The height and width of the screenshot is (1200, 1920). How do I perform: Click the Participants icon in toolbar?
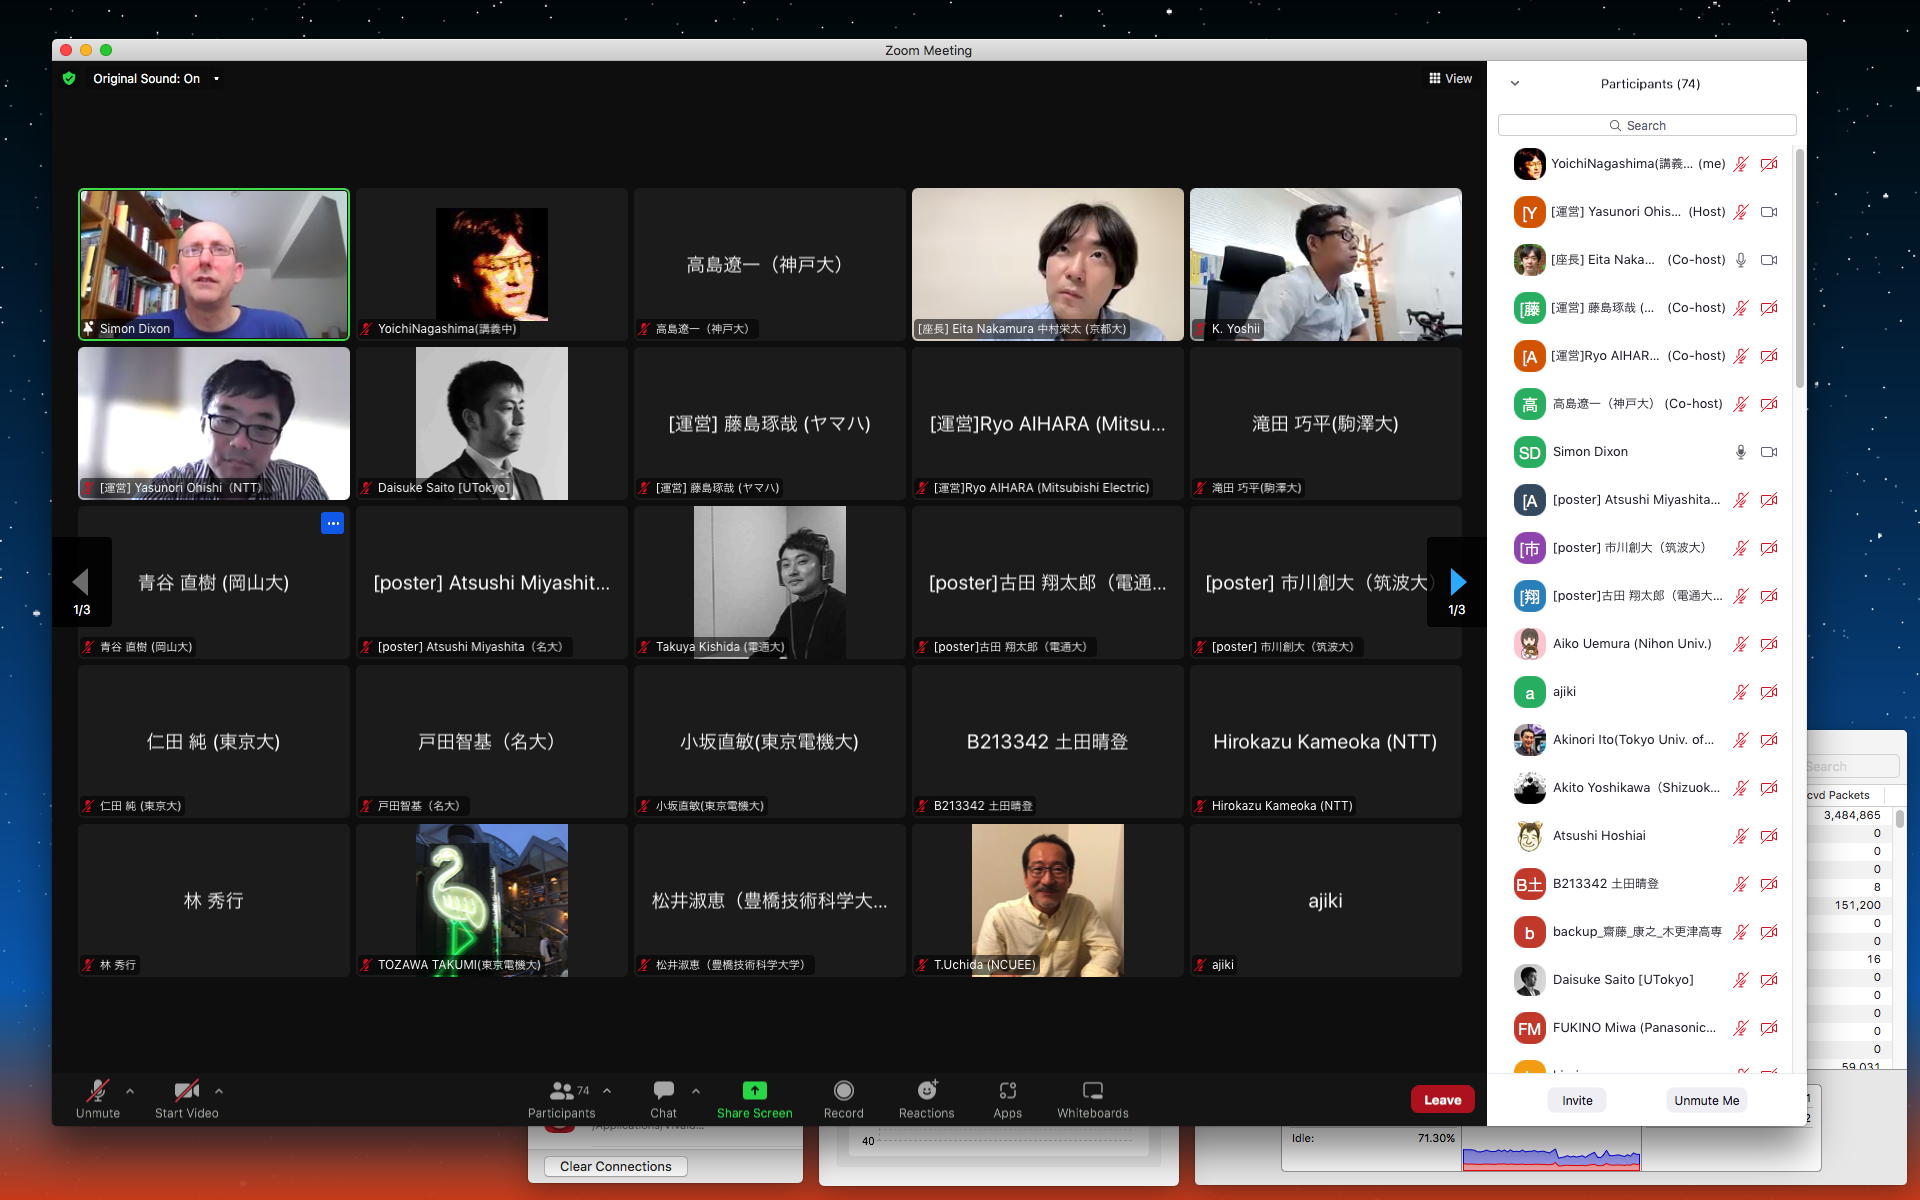[x=561, y=1090]
